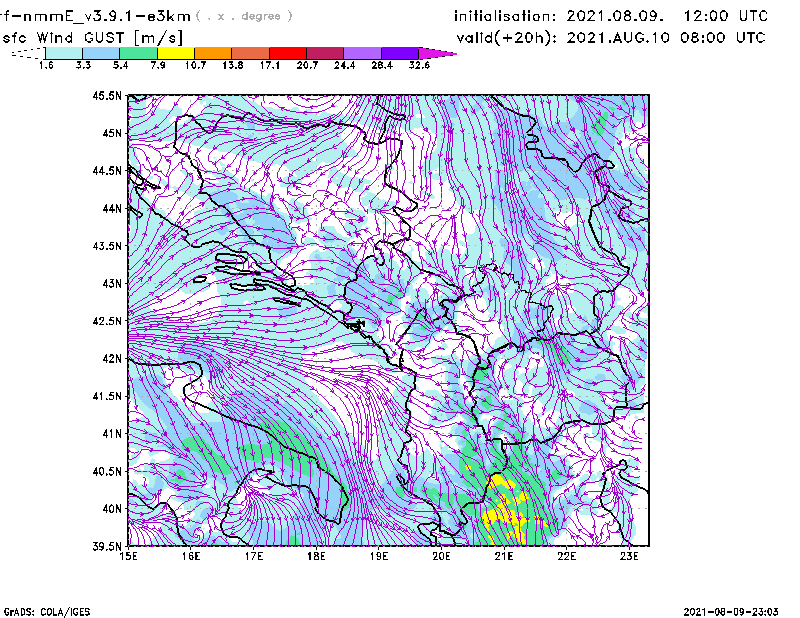
Task: Click the 20E longitude label
Action: coord(441,556)
